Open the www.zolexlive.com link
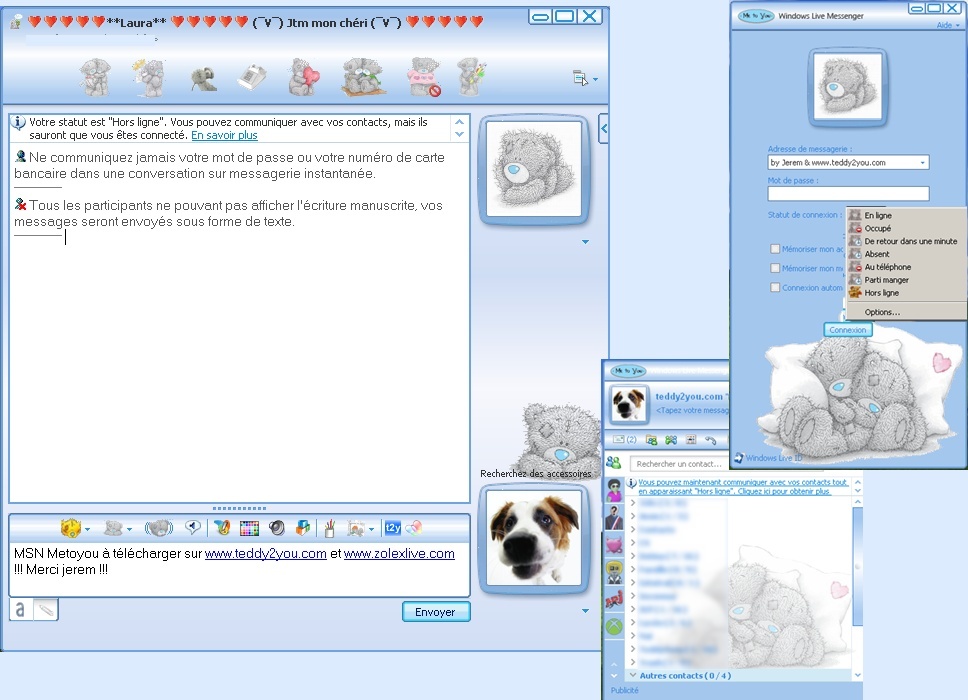The height and width of the screenshot is (700, 968). 399,554
